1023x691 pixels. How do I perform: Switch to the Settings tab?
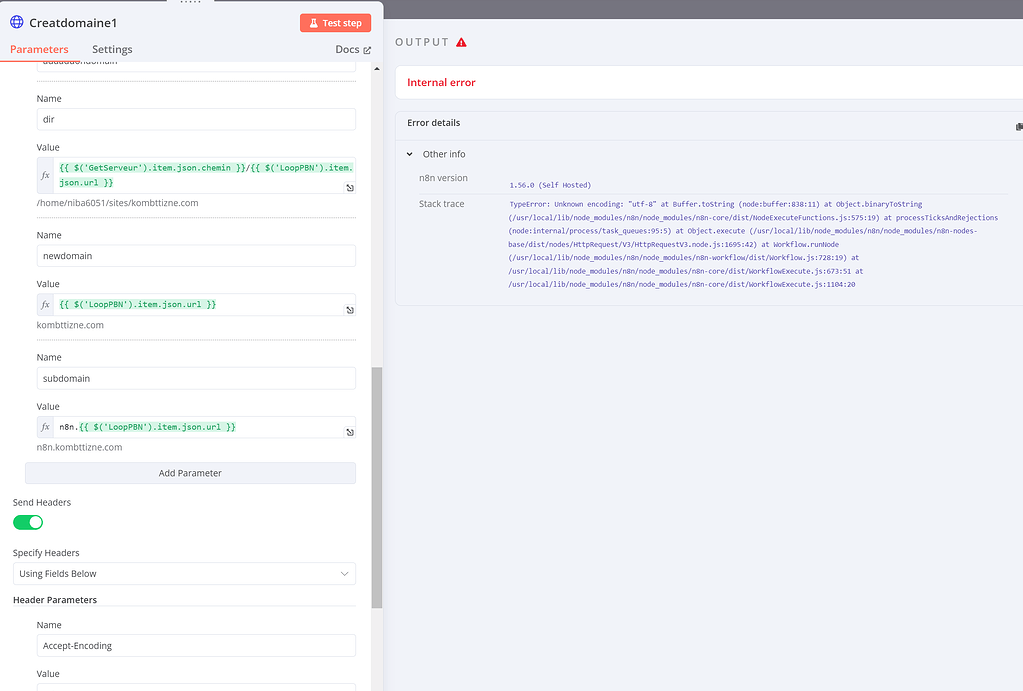[x=112, y=49]
